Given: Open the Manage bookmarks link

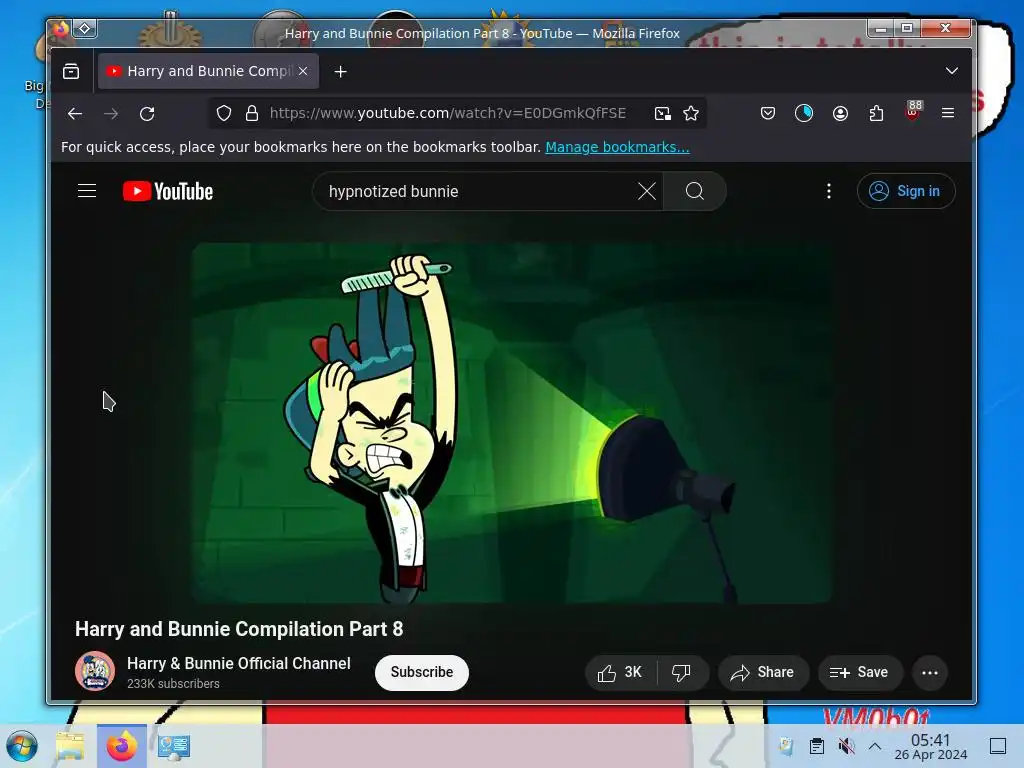Looking at the screenshot, I should tap(617, 147).
